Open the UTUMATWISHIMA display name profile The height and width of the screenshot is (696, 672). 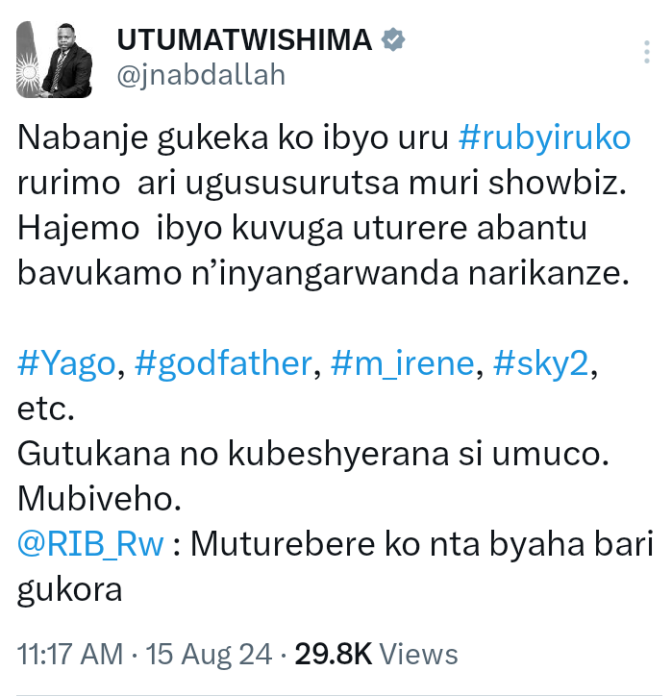244,40
